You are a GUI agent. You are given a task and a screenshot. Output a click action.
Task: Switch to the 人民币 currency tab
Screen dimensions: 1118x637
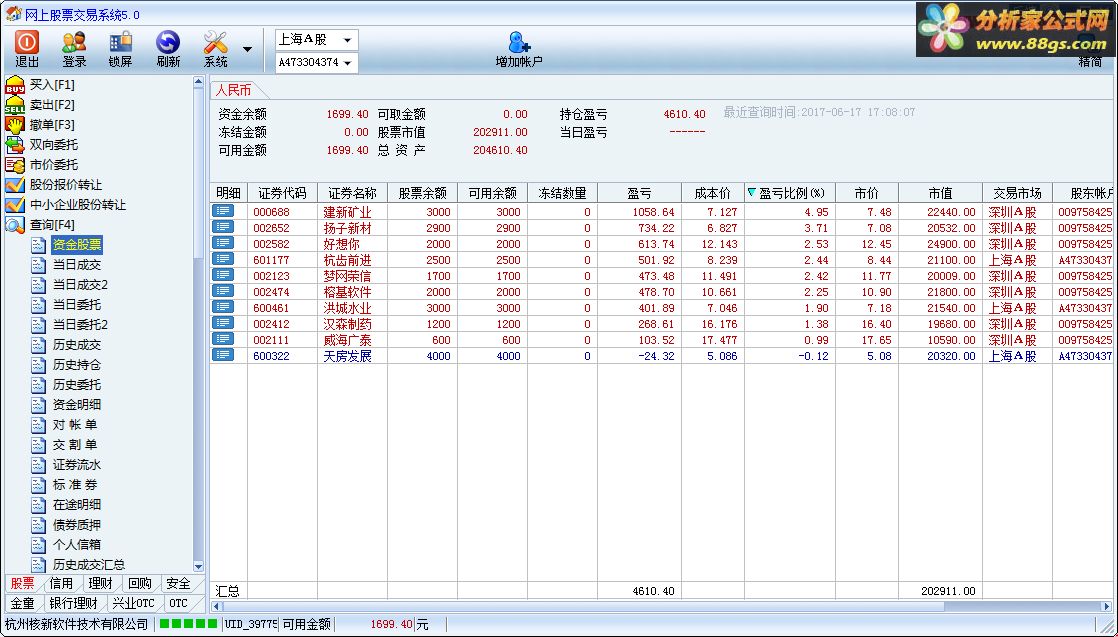[234, 91]
